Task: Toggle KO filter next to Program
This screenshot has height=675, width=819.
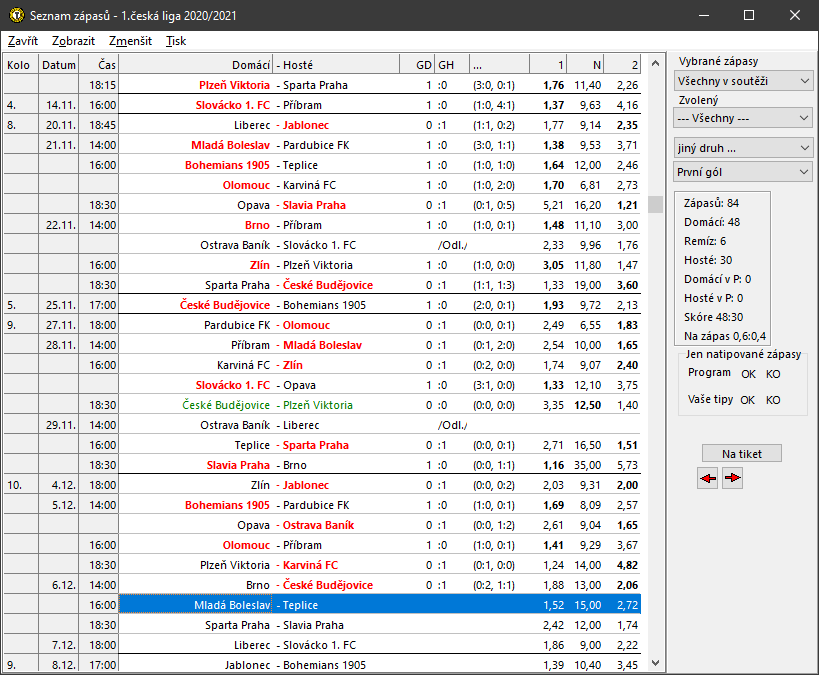Action: click(x=773, y=374)
